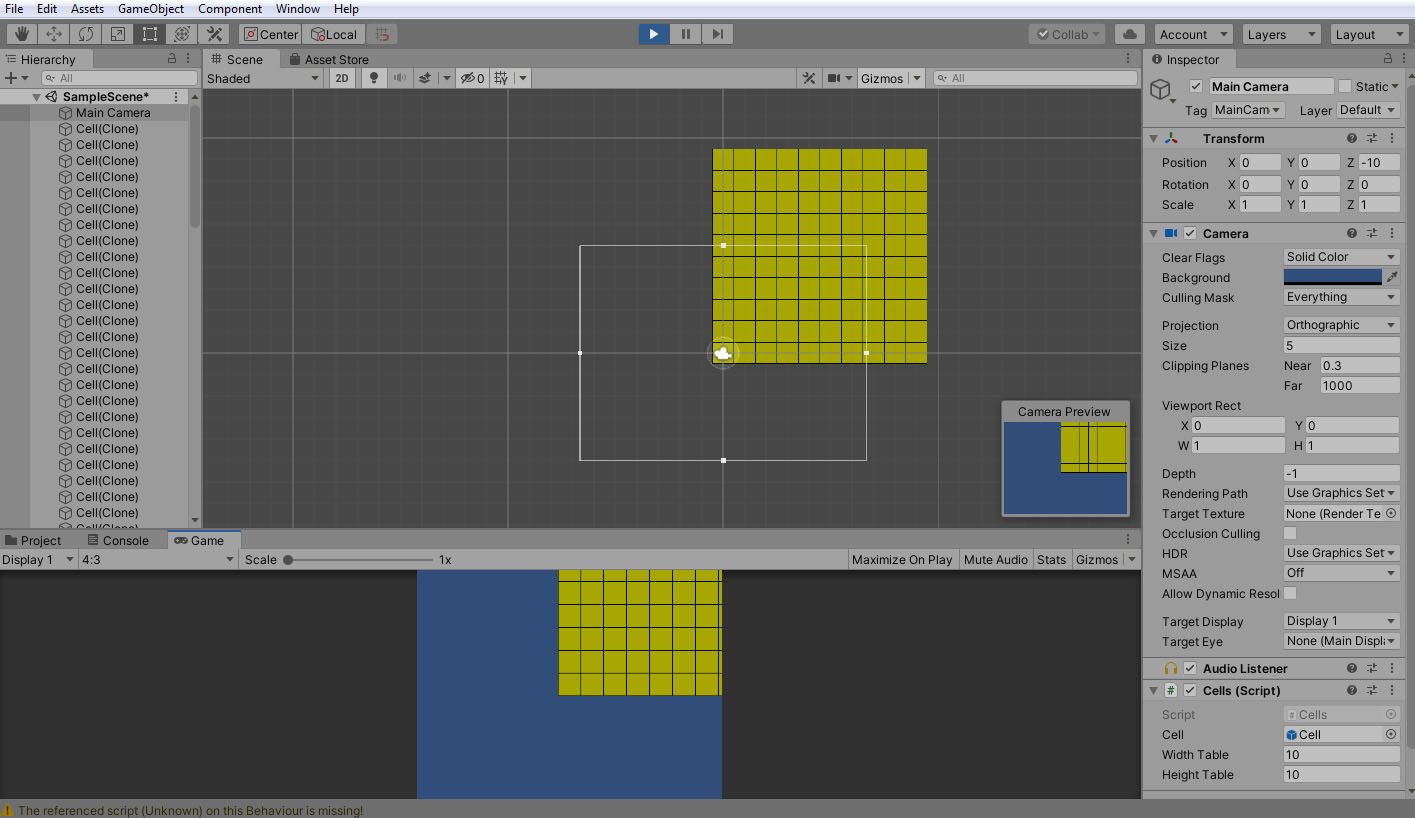Viewport: 1415px width, 818px height.
Task: Toggle Center pivot mode
Action: [x=270, y=34]
